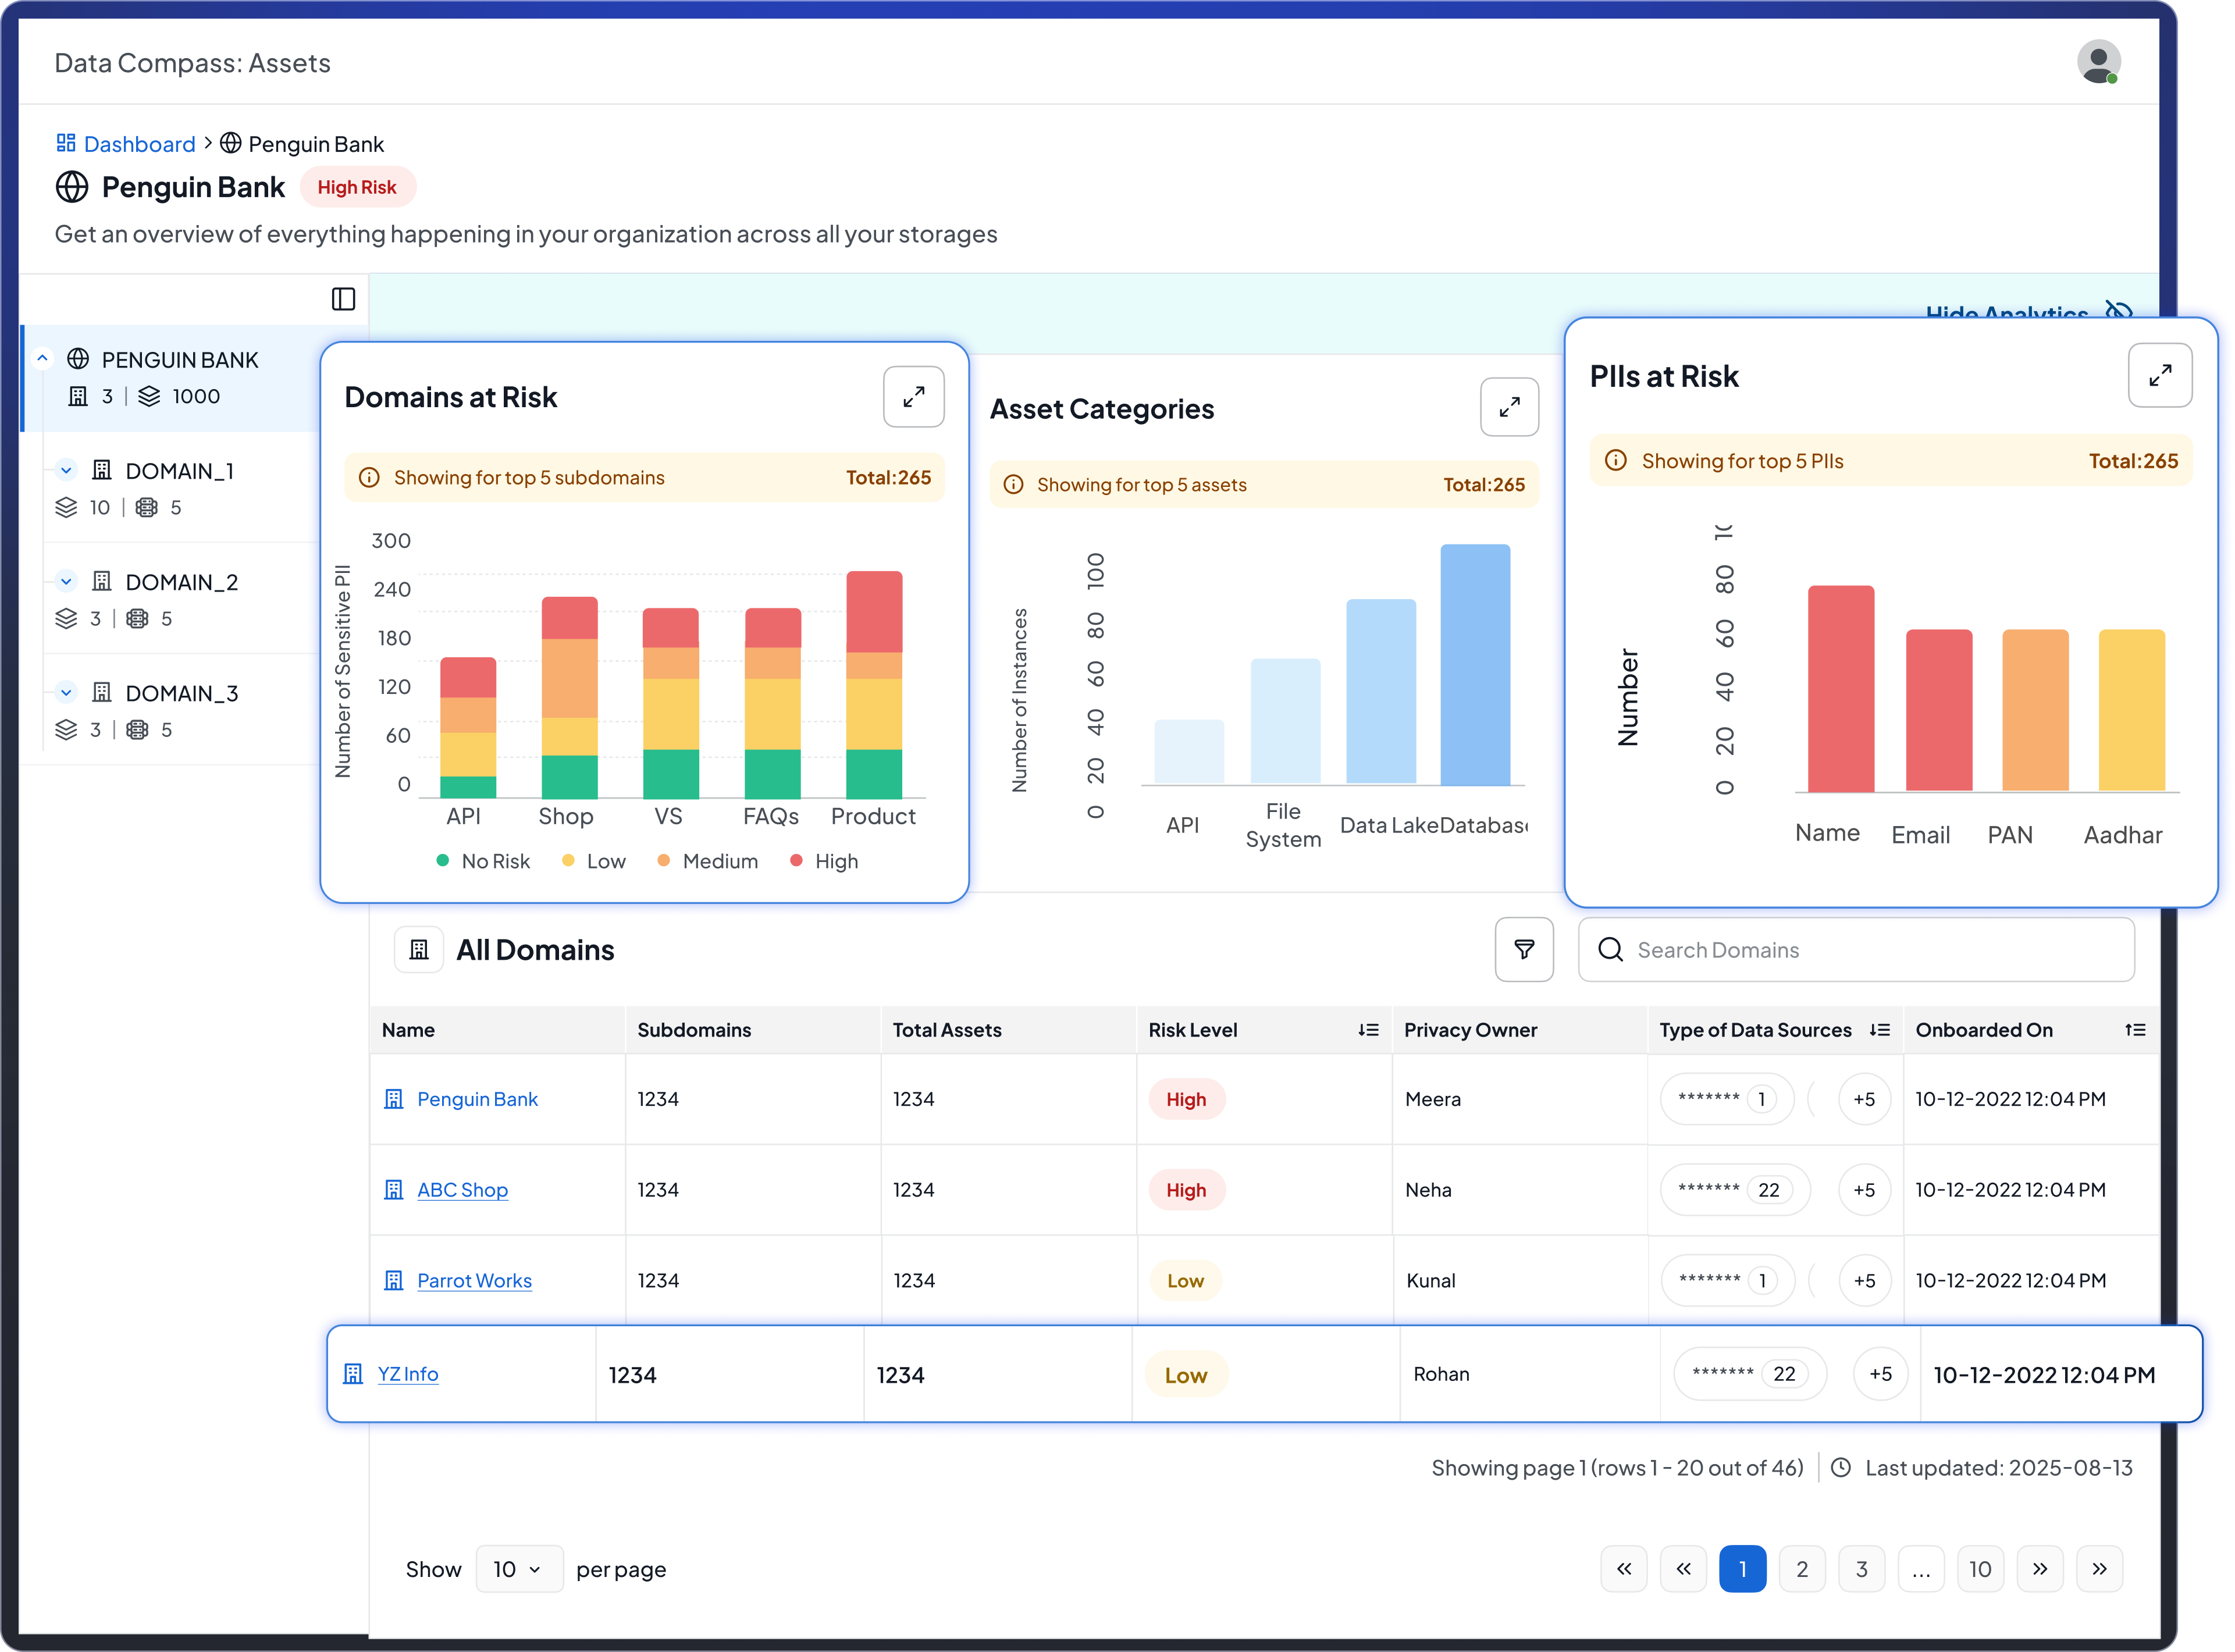Toggle the No Risk legend series
Image resolution: width=2235 pixels, height=1652 pixels.
point(483,861)
